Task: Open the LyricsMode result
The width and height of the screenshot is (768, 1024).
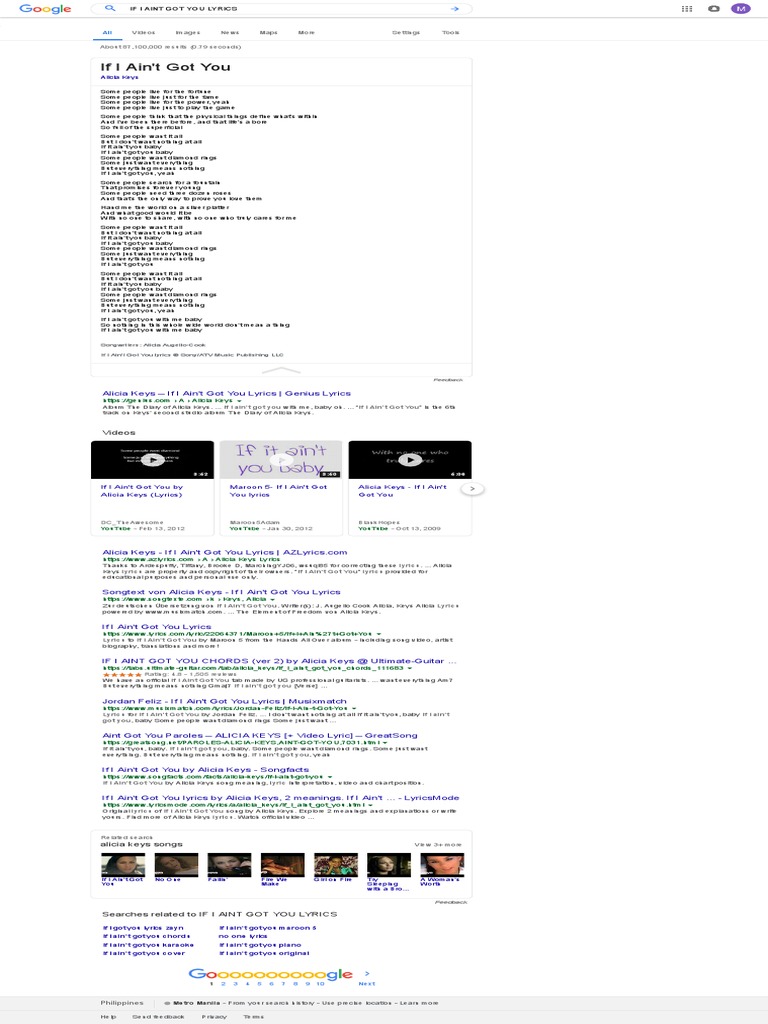Action: tap(280, 797)
